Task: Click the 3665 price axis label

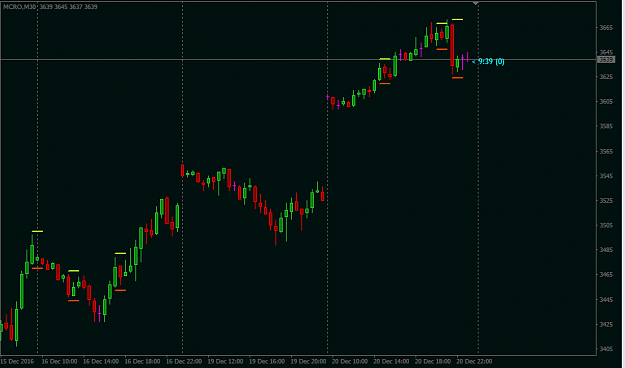Action: click(x=606, y=28)
